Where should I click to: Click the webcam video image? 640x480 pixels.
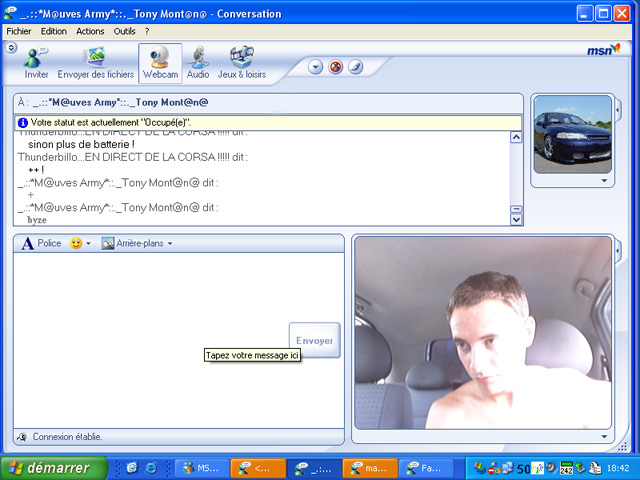pos(483,333)
